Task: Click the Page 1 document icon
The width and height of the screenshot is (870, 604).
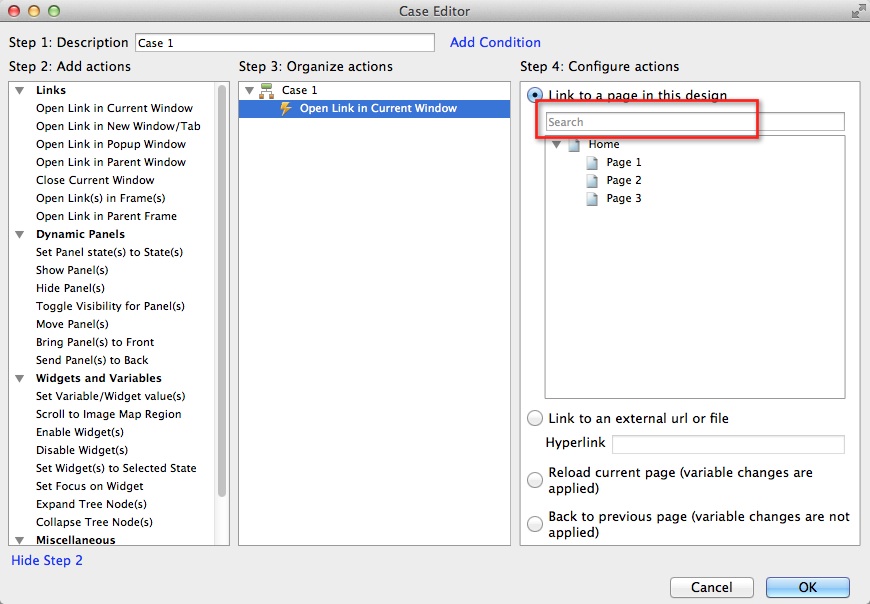Action: (593, 162)
